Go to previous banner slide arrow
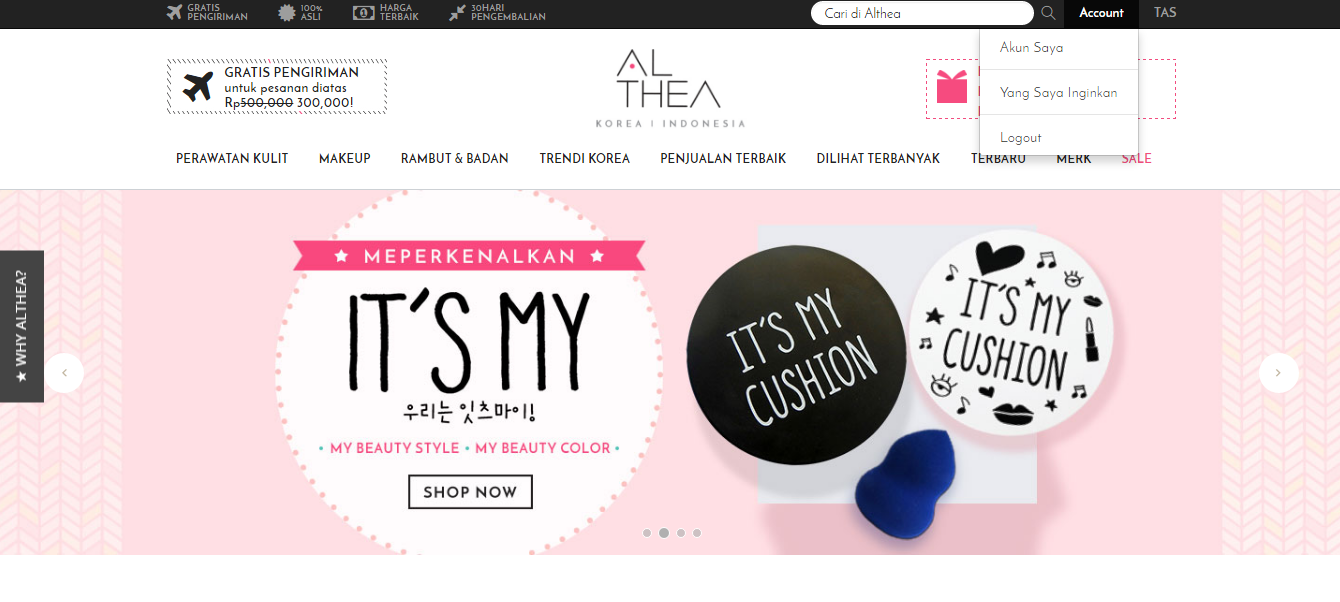 [x=65, y=373]
